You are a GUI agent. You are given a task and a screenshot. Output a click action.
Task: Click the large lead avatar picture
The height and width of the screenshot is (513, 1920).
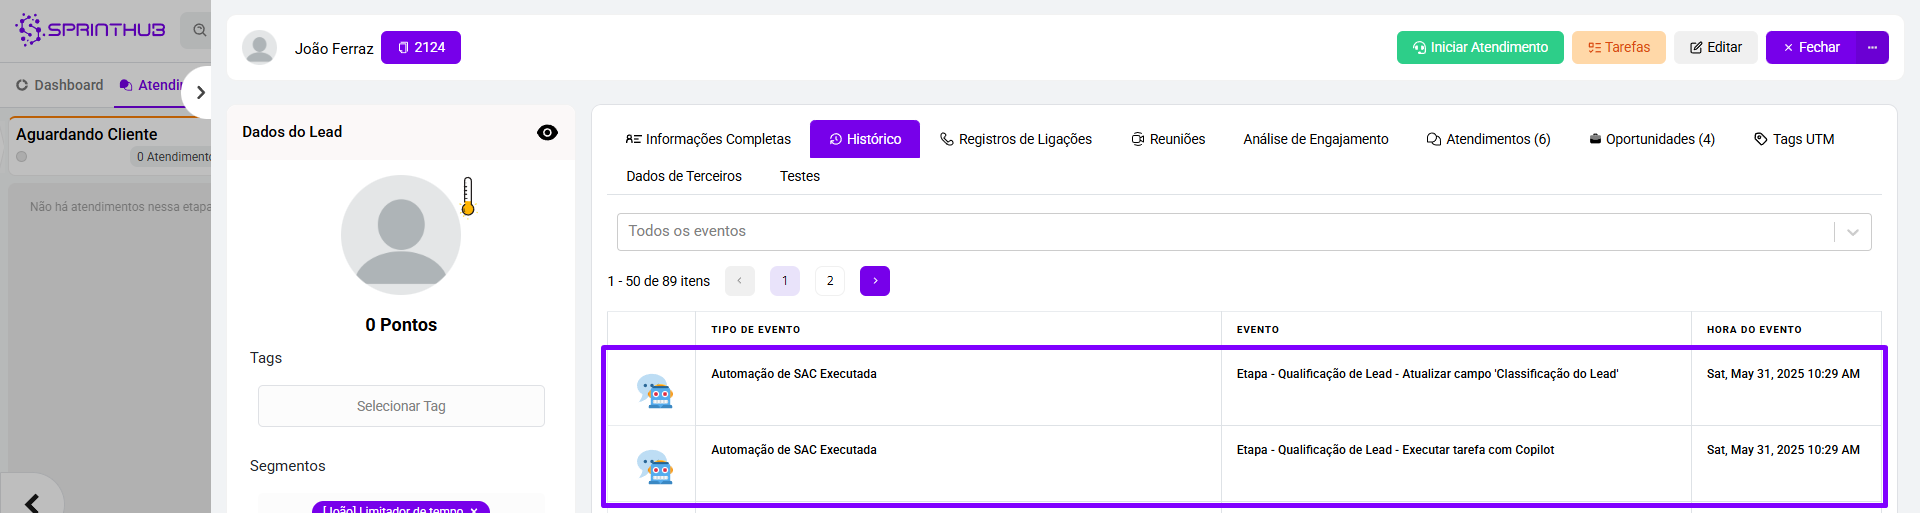[x=401, y=235]
